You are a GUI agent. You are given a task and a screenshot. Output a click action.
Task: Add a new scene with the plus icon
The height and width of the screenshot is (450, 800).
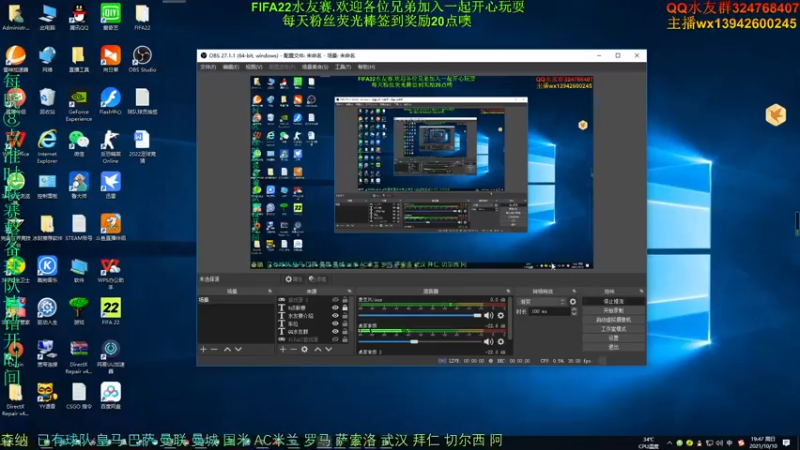[203, 349]
